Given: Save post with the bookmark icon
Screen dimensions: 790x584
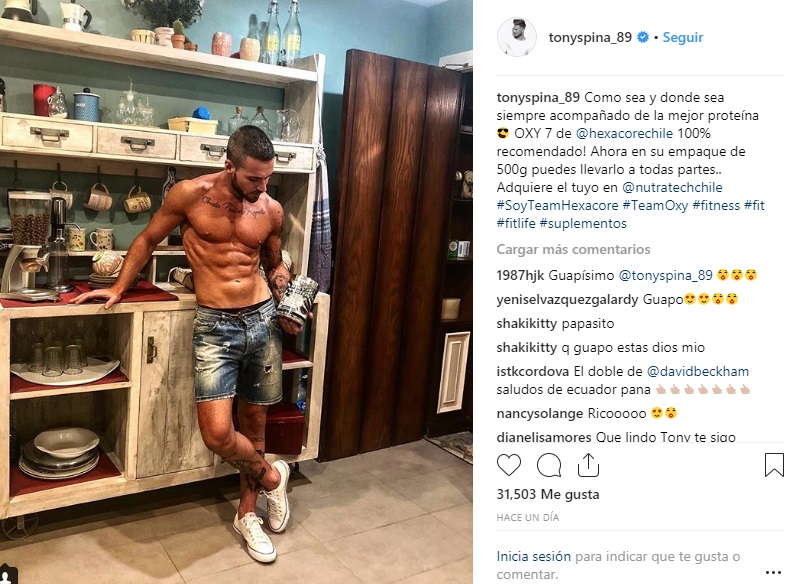Looking at the screenshot, I should tap(774, 465).
